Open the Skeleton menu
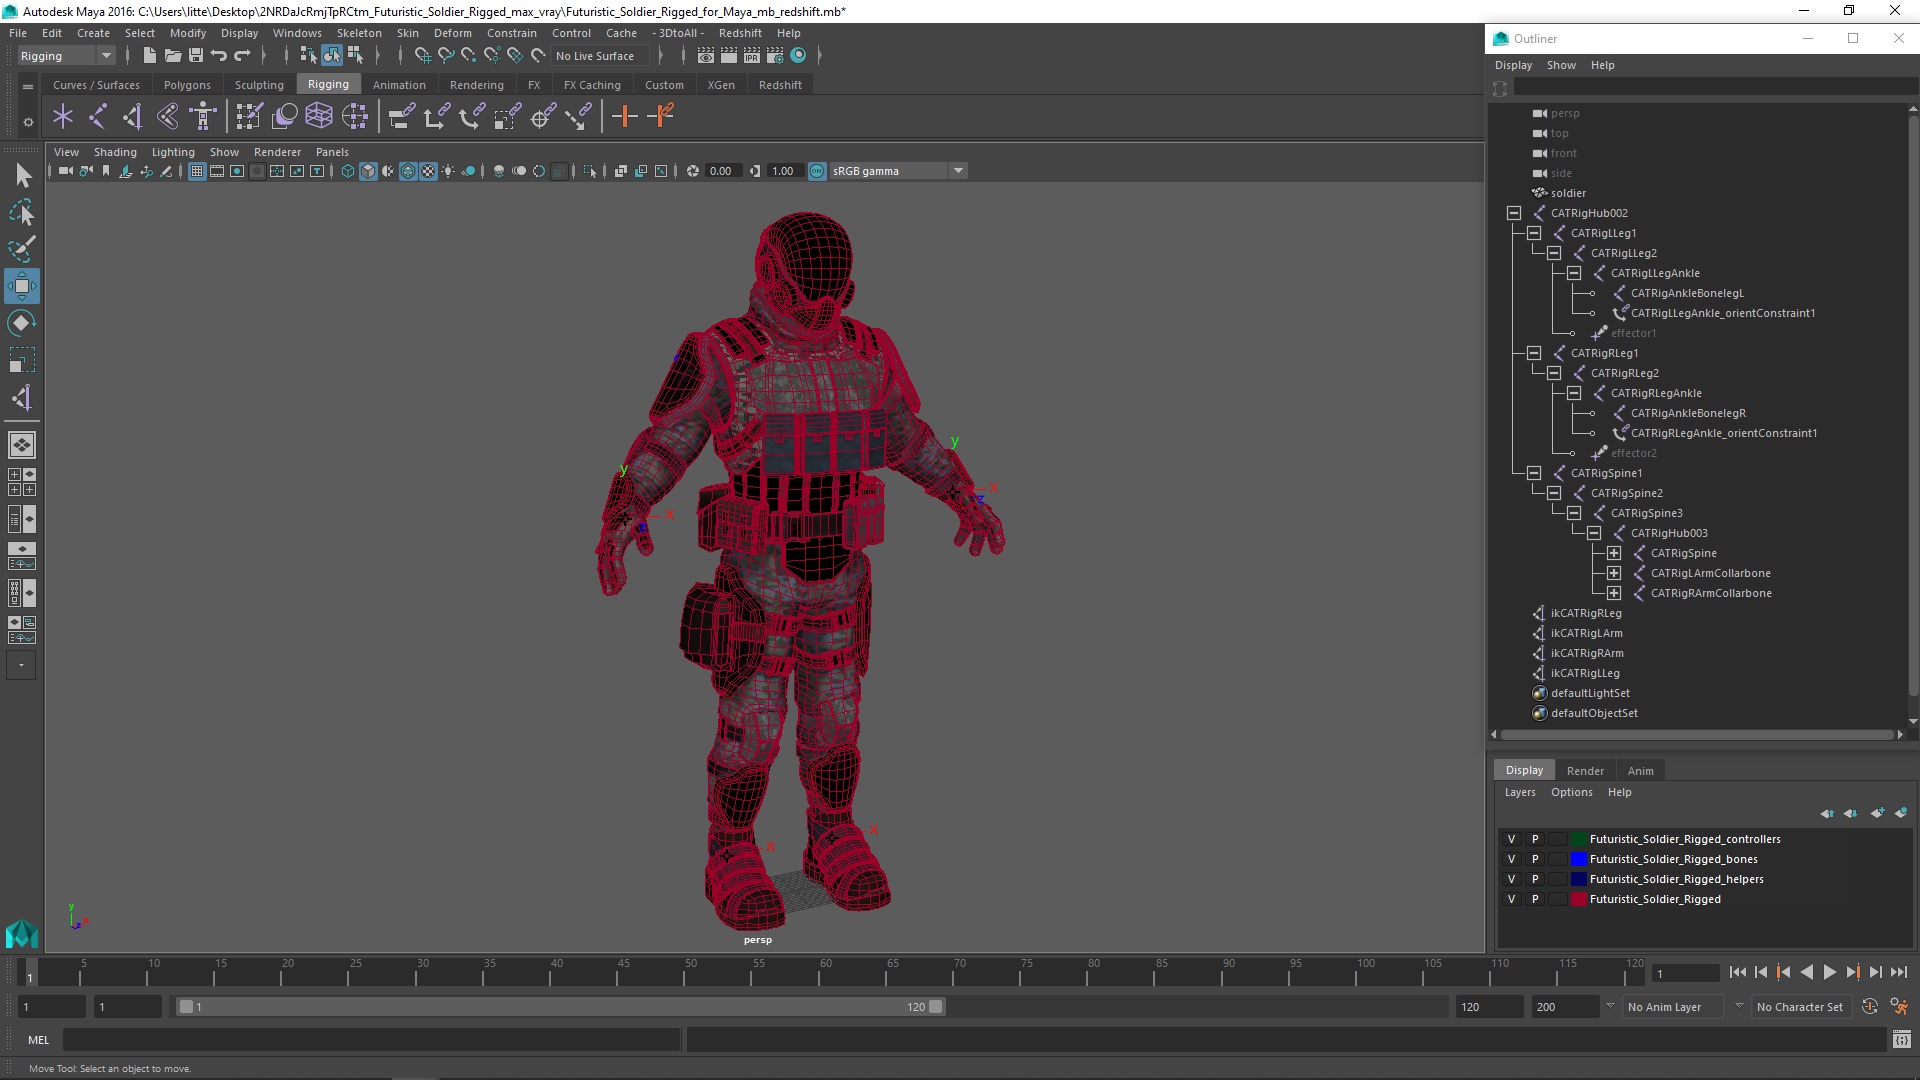 click(x=359, y=33)
